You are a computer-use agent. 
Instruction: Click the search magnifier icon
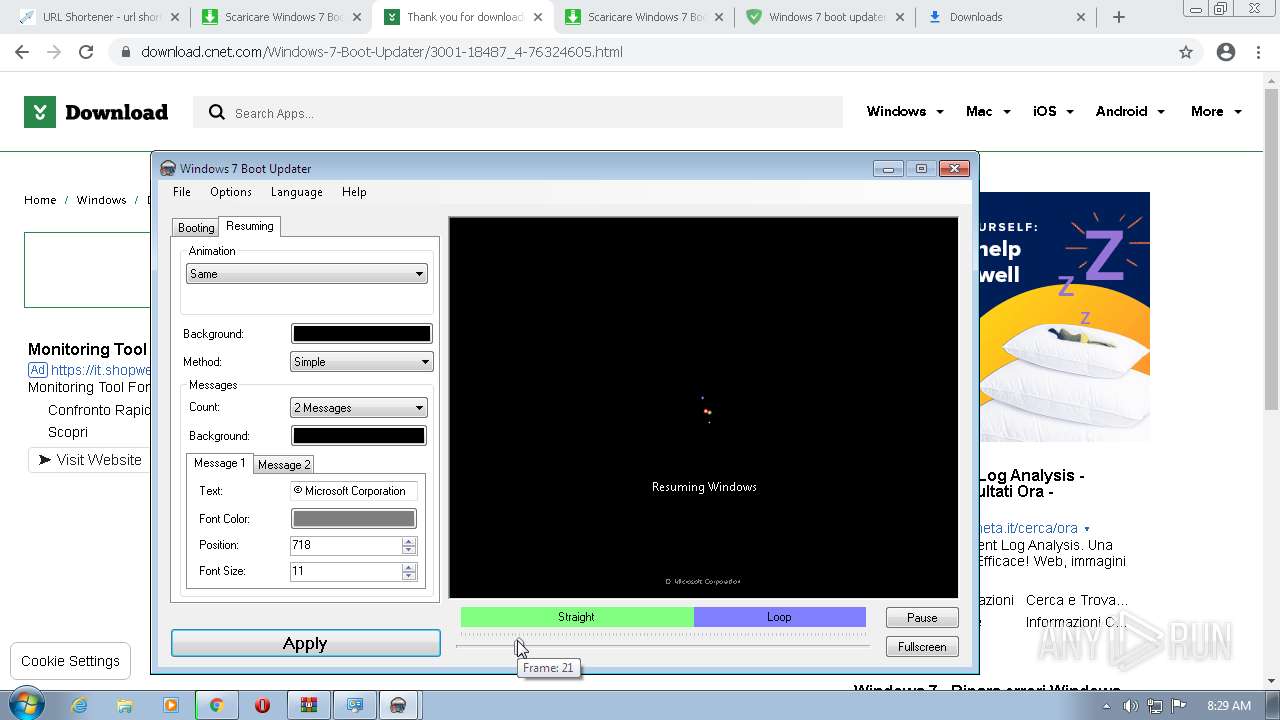(x=216, y=113)
